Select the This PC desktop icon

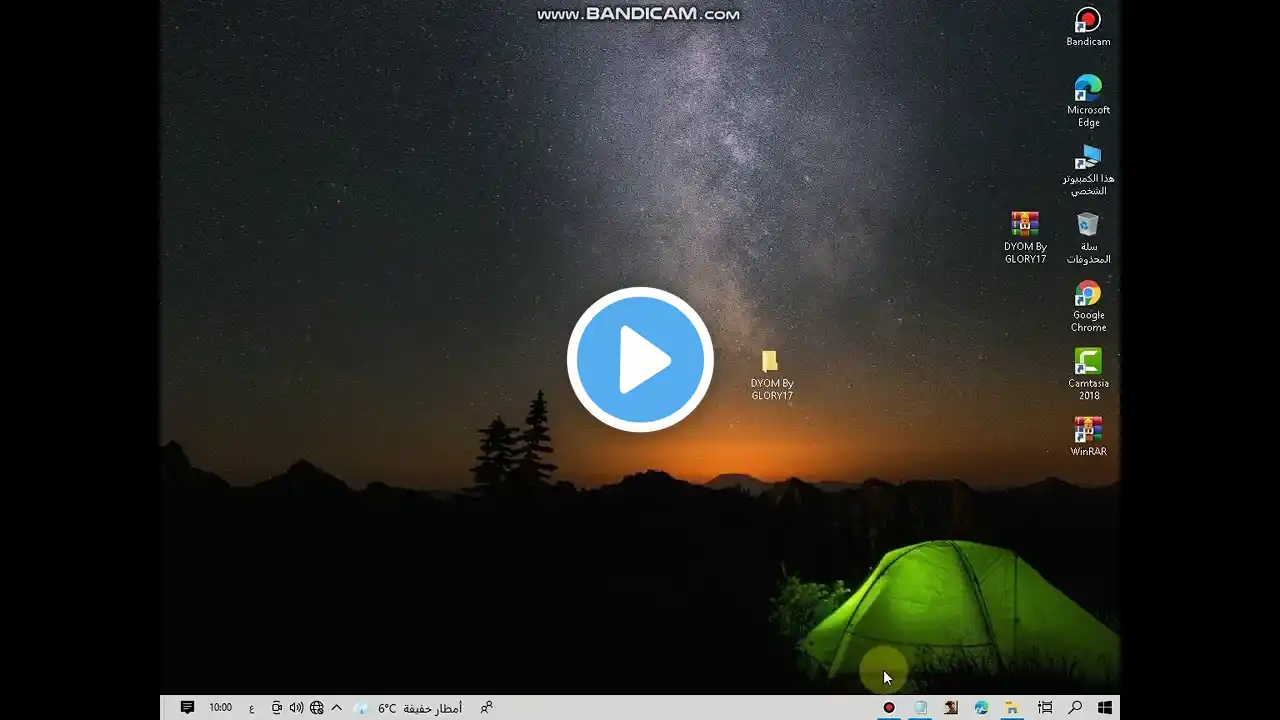point(1088,170)
